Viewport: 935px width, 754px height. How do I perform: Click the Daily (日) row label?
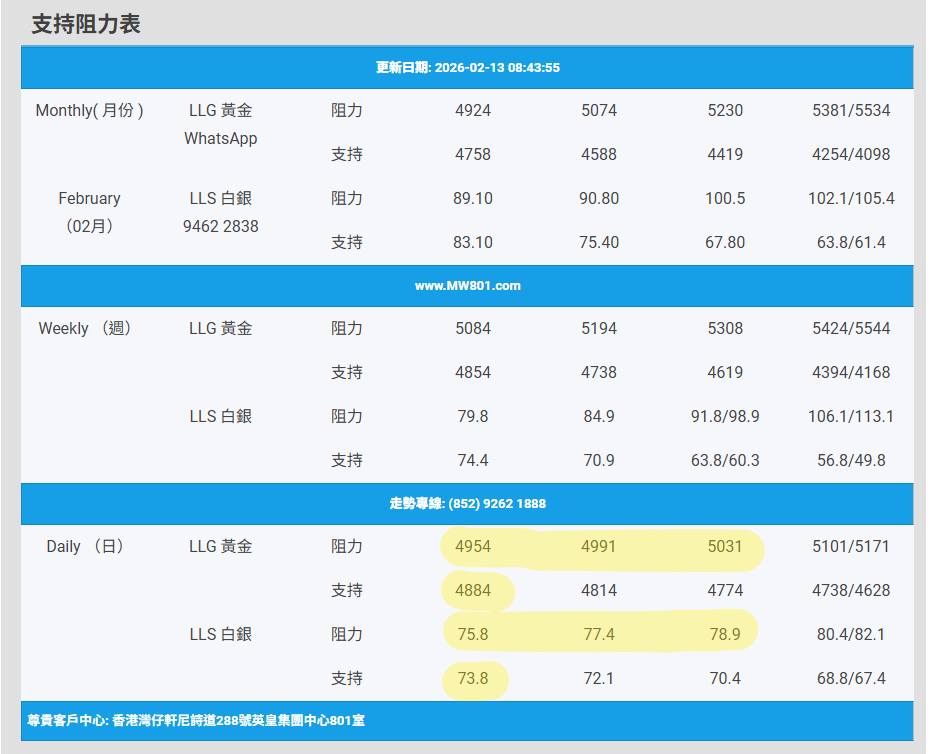pyautogui.click(x=86, y=547)
